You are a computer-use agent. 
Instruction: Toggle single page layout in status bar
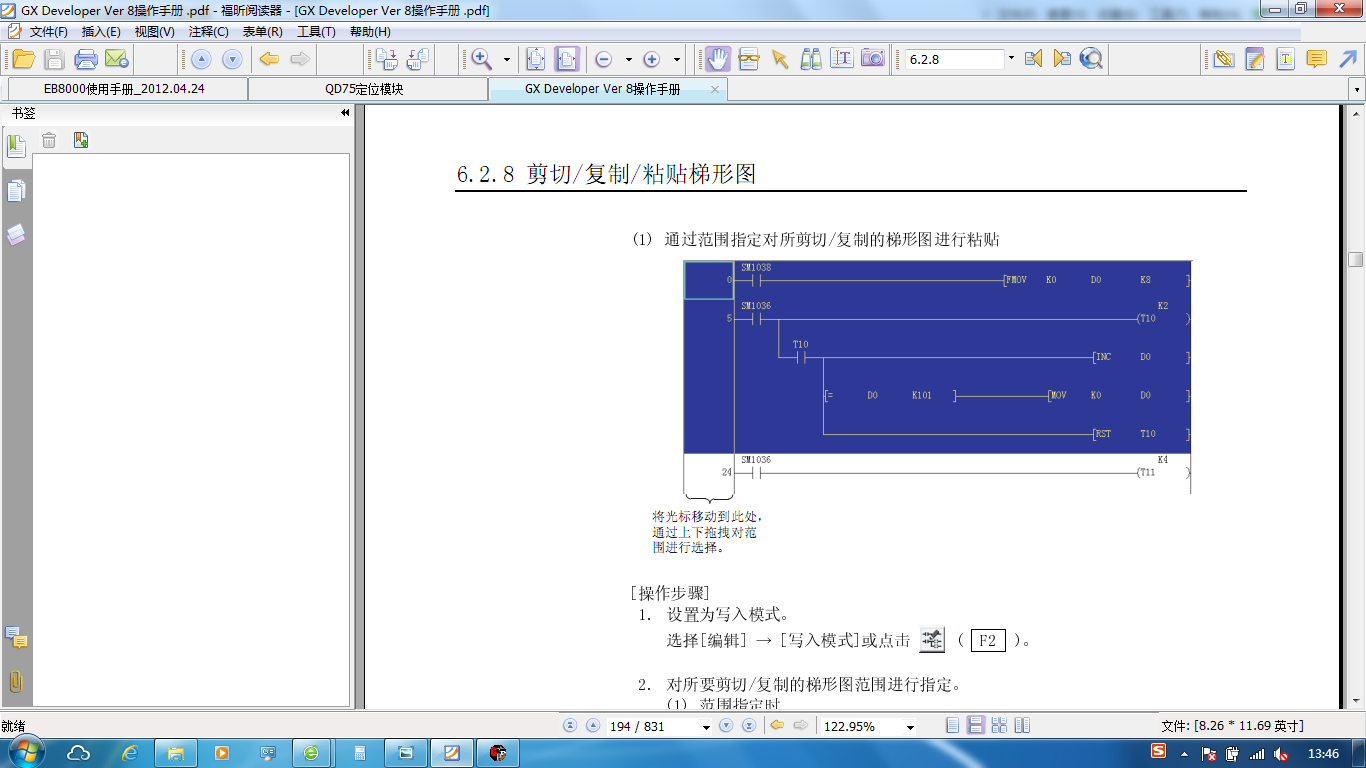[x=952, y=726]
